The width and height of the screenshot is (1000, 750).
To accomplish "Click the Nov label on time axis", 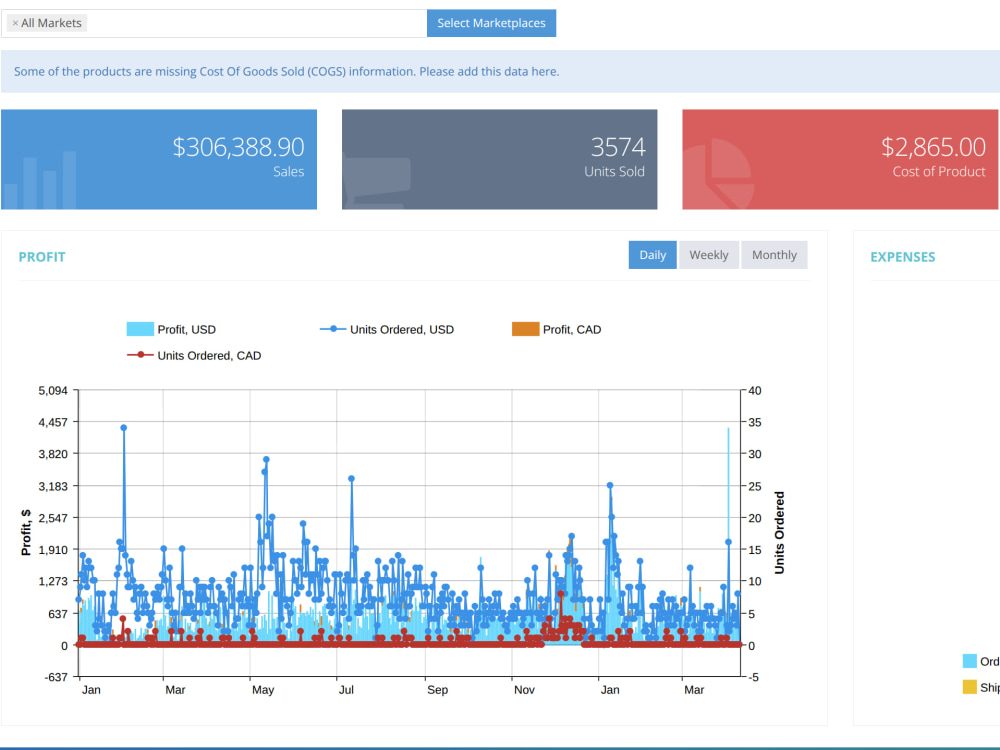I will click(524, 689).
